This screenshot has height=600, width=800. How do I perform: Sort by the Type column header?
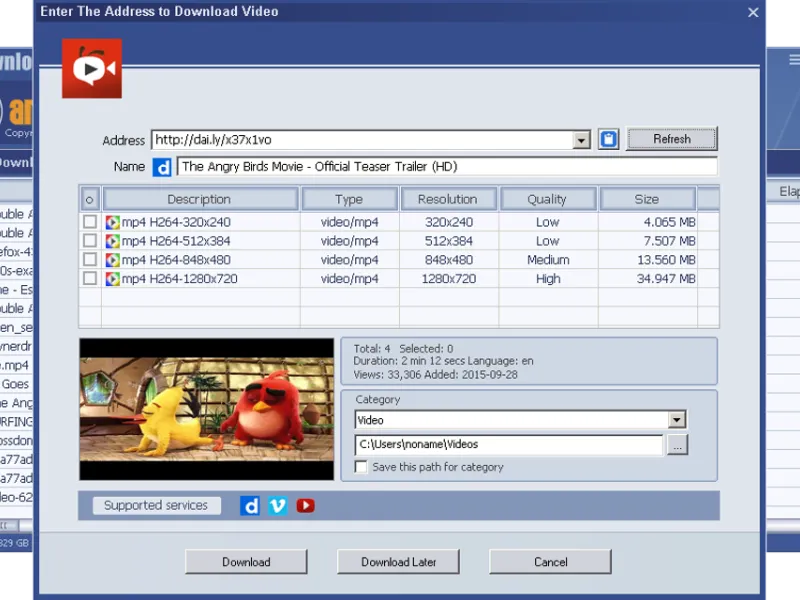[x=349, y=199]
